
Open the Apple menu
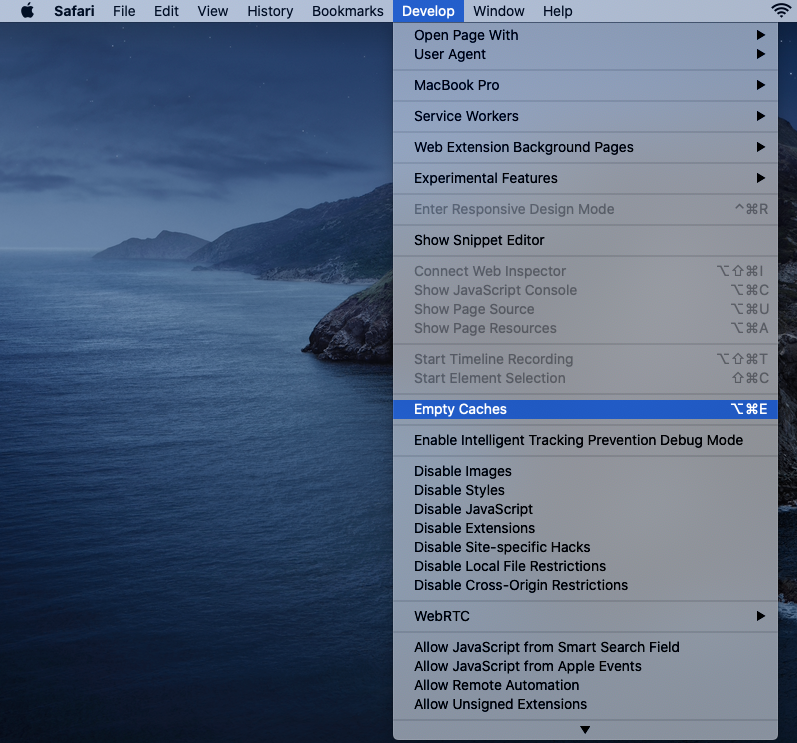27,11
